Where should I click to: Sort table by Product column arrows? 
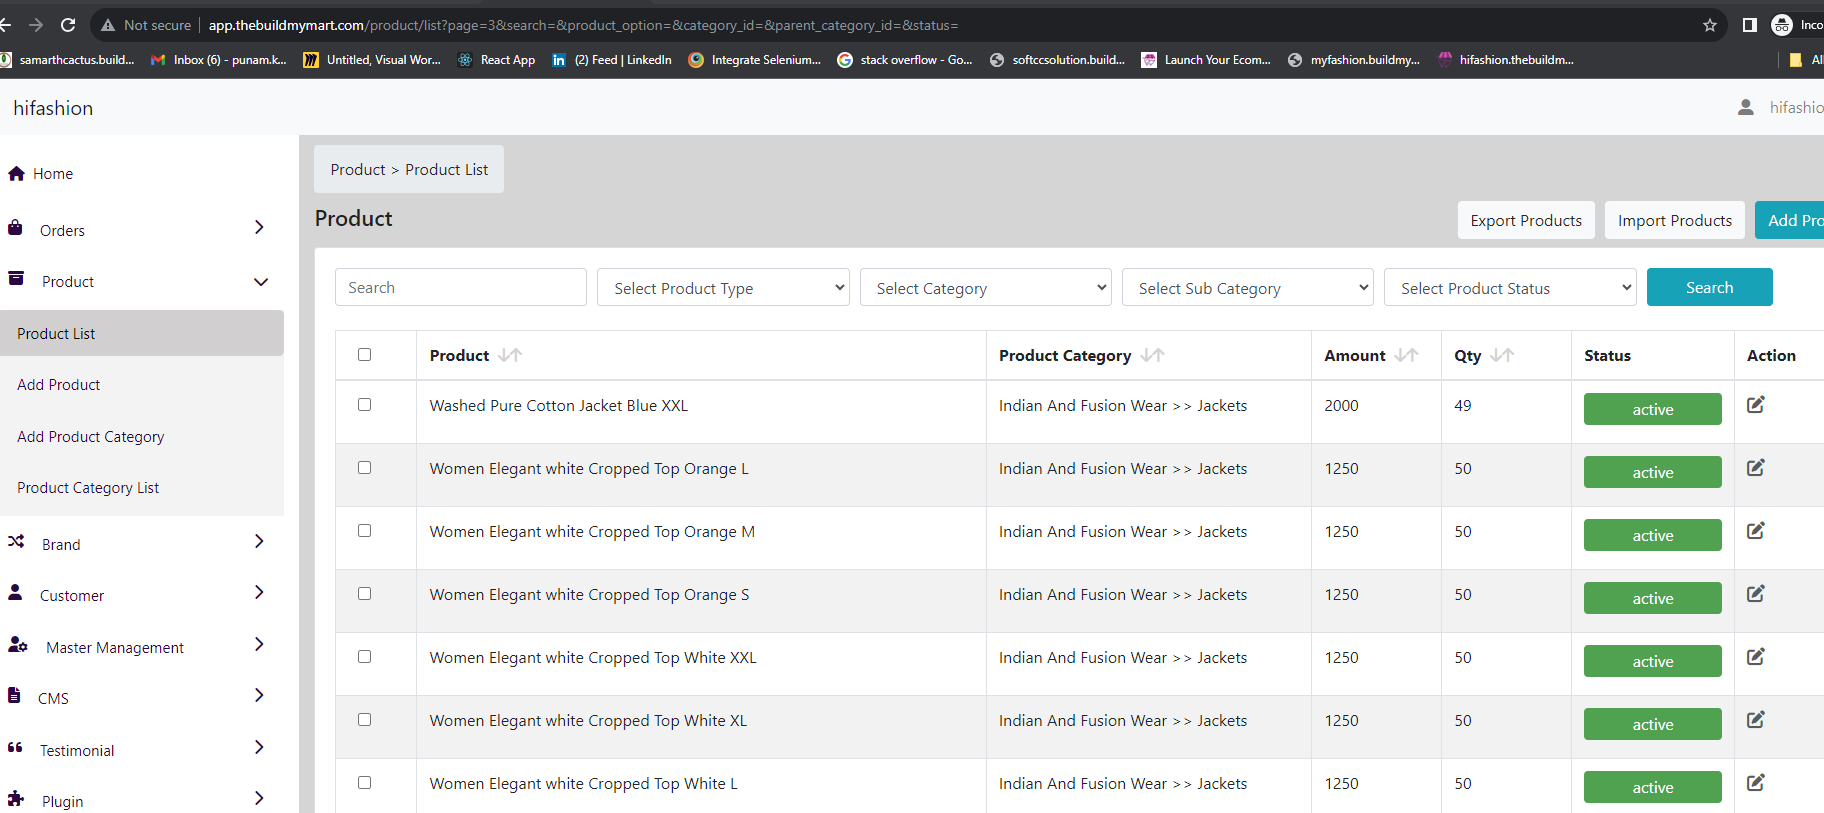(x=510, y=355)
